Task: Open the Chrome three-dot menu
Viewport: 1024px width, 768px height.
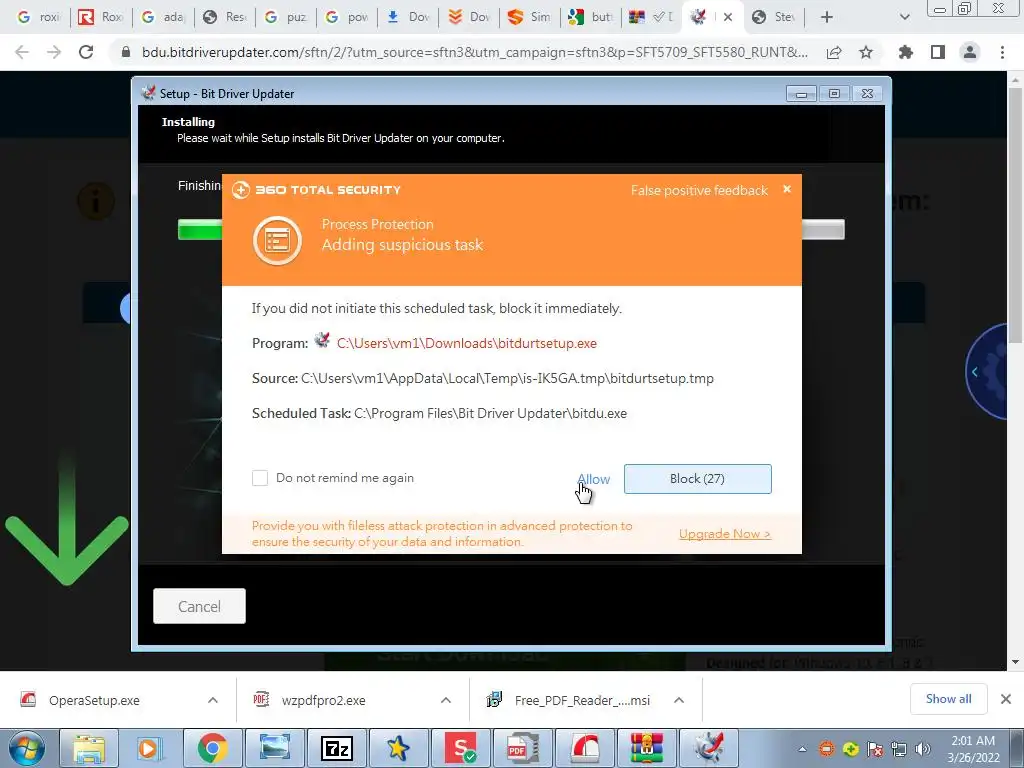Action: click(1002, 52)
